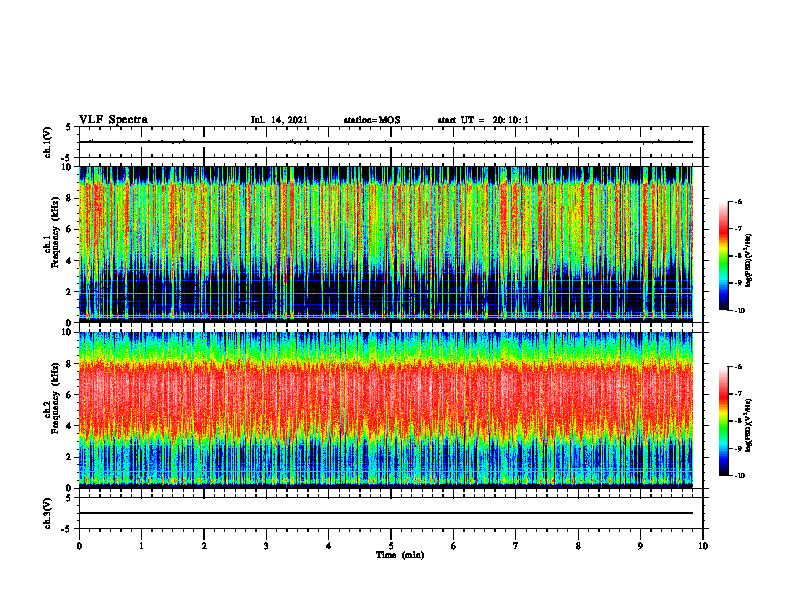Click the ch.1 colorbar "-10" tick label
Viewport: 792px width, 612px height.
[739, 311]
